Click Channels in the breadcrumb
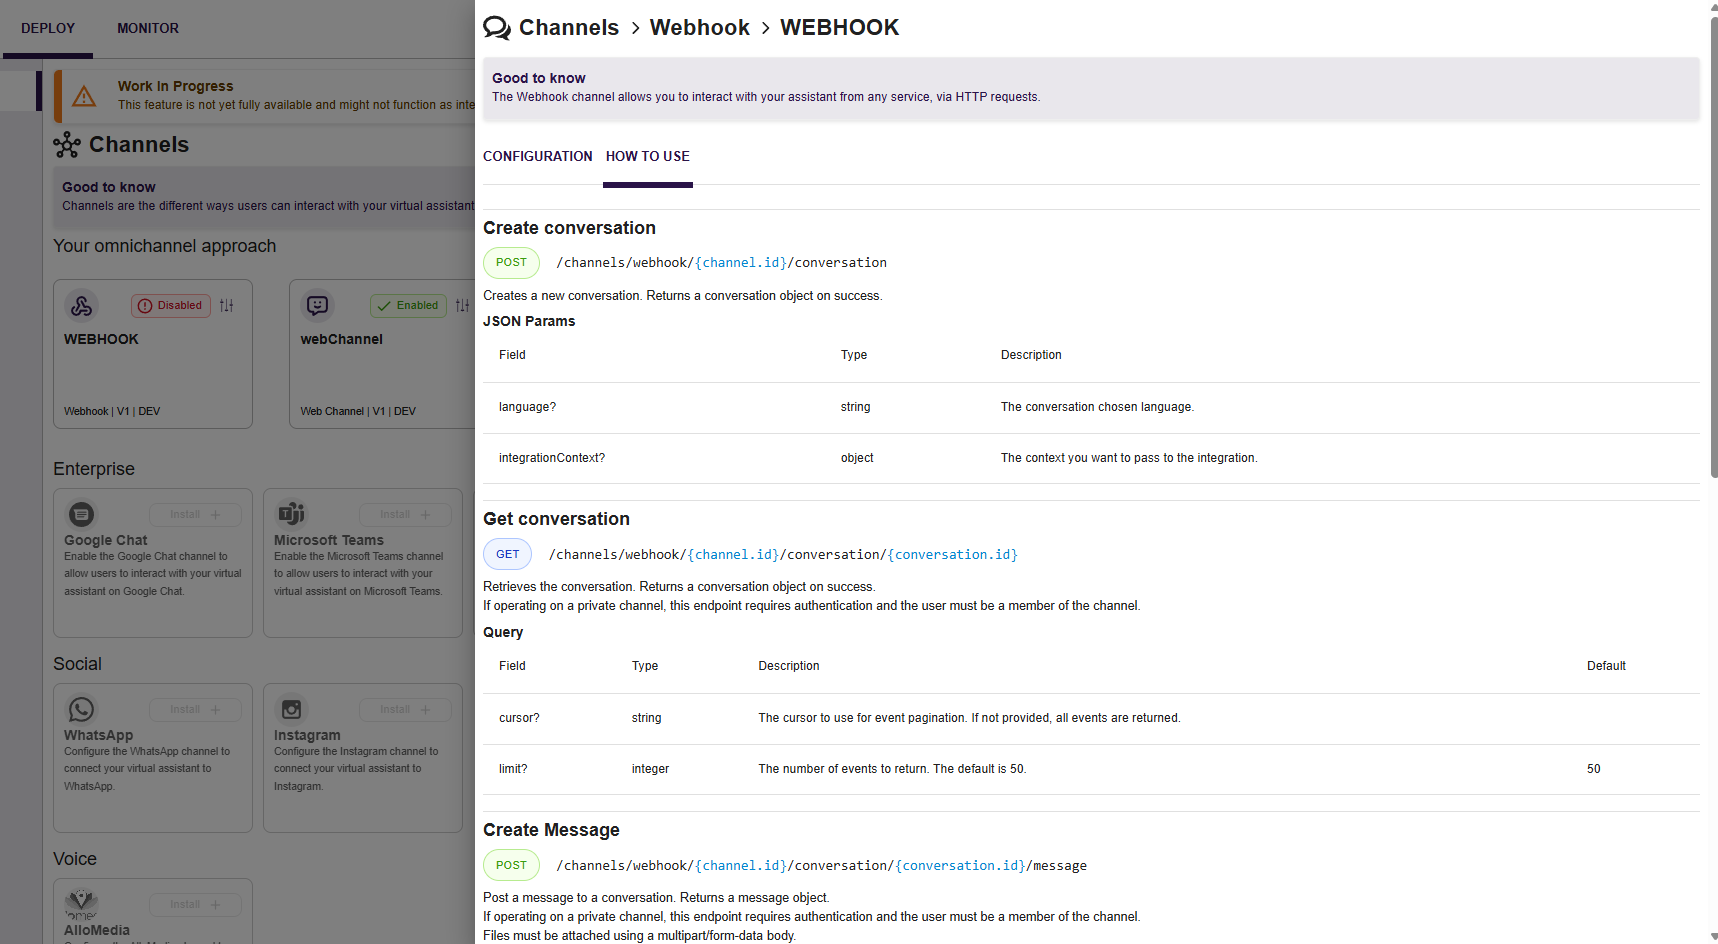Viewport: 1718px width, 944px height. [x=569, y=28]
